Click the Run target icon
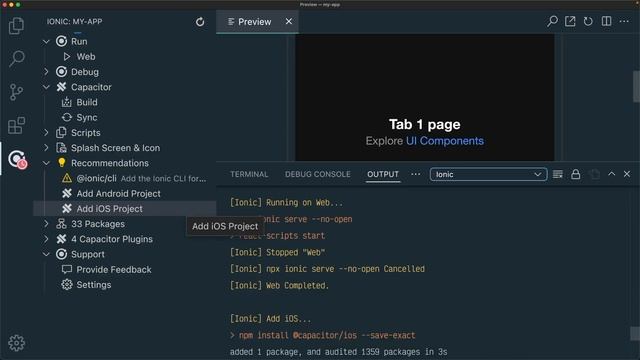Viewport: 640px width, 360px height. click(62, 41)
